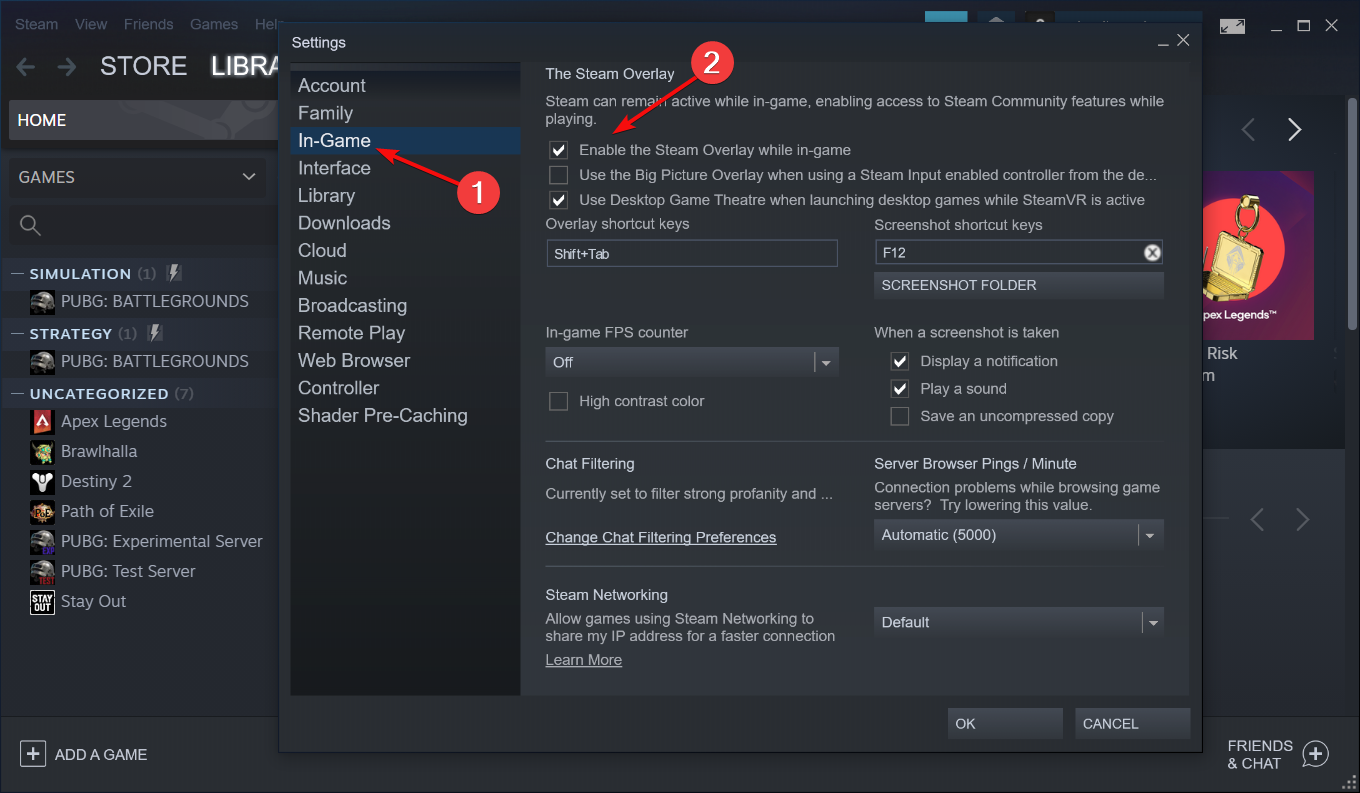Enable Big Picture Overlay for Steam Input controllers
Image resolution: width=1360 pixels, height=793 pixels.
[x=558, y=175]
